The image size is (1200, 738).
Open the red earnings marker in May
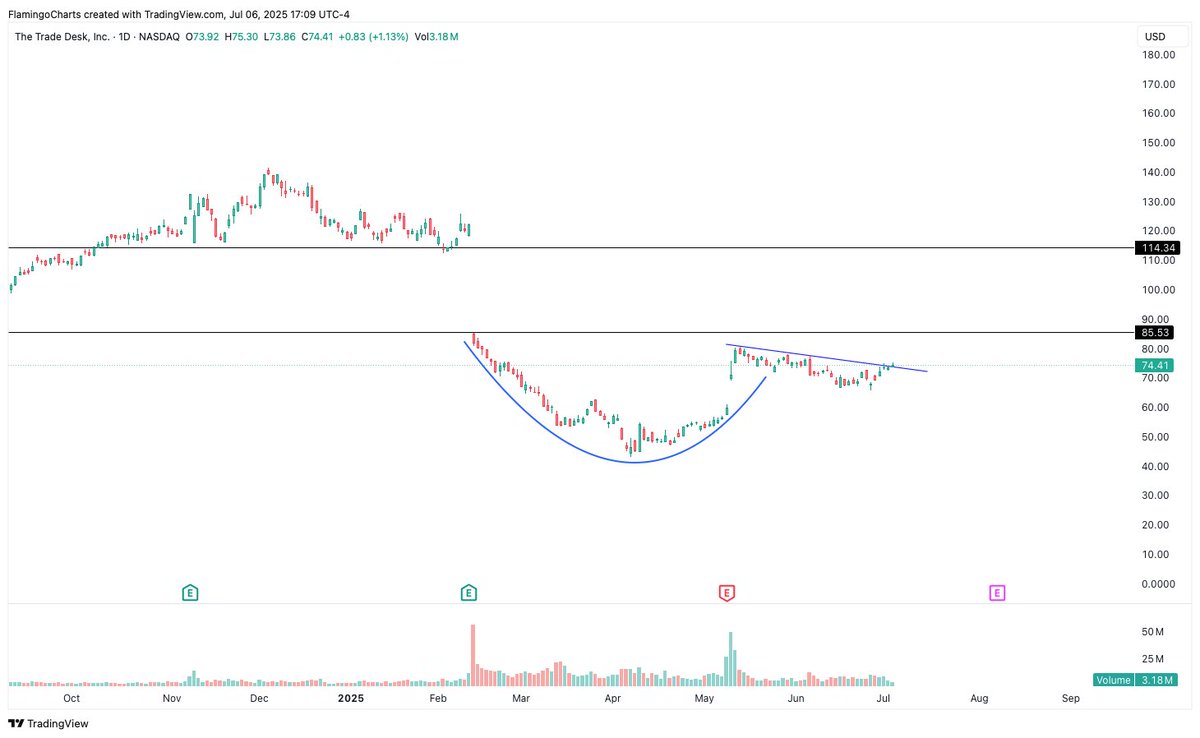coord(727,593)
